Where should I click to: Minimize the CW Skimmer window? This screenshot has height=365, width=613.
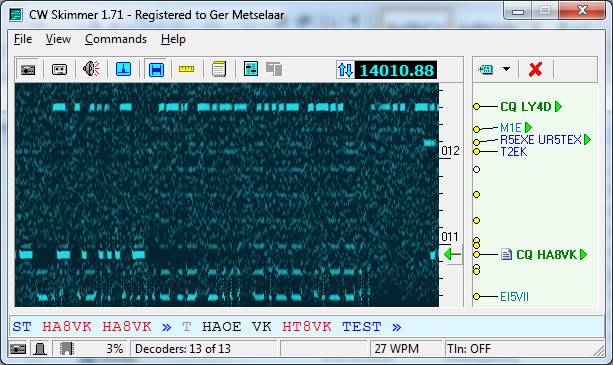pyautogui.click(x=518, y=11)
